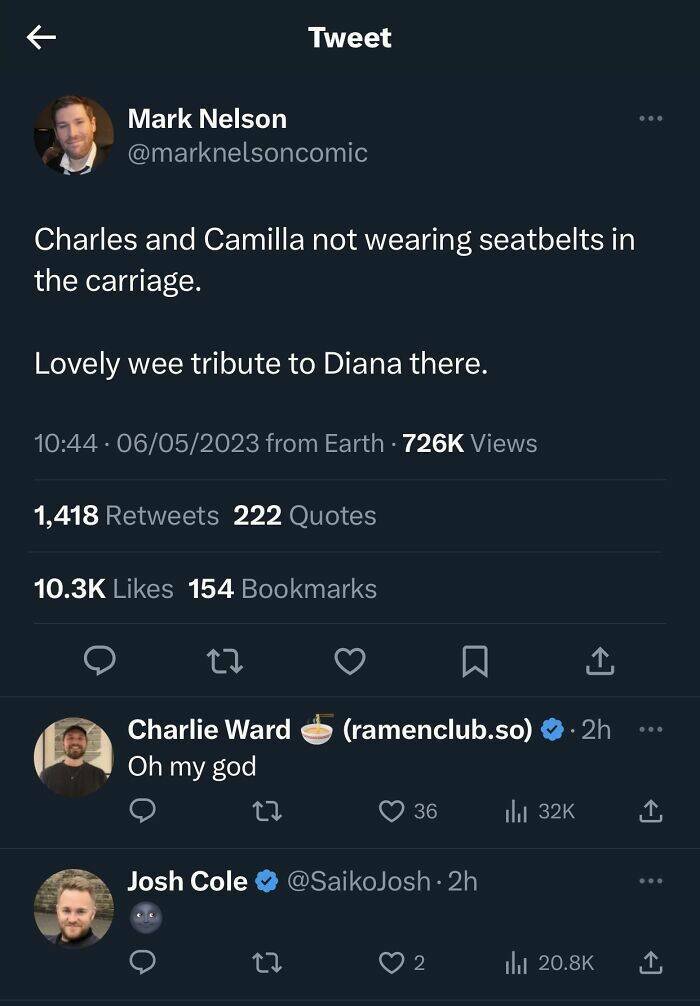Image resolution: width=700 pixels, height=1006 pixels.
Task: Select the Tweet header title
Action: click(349, 38)
